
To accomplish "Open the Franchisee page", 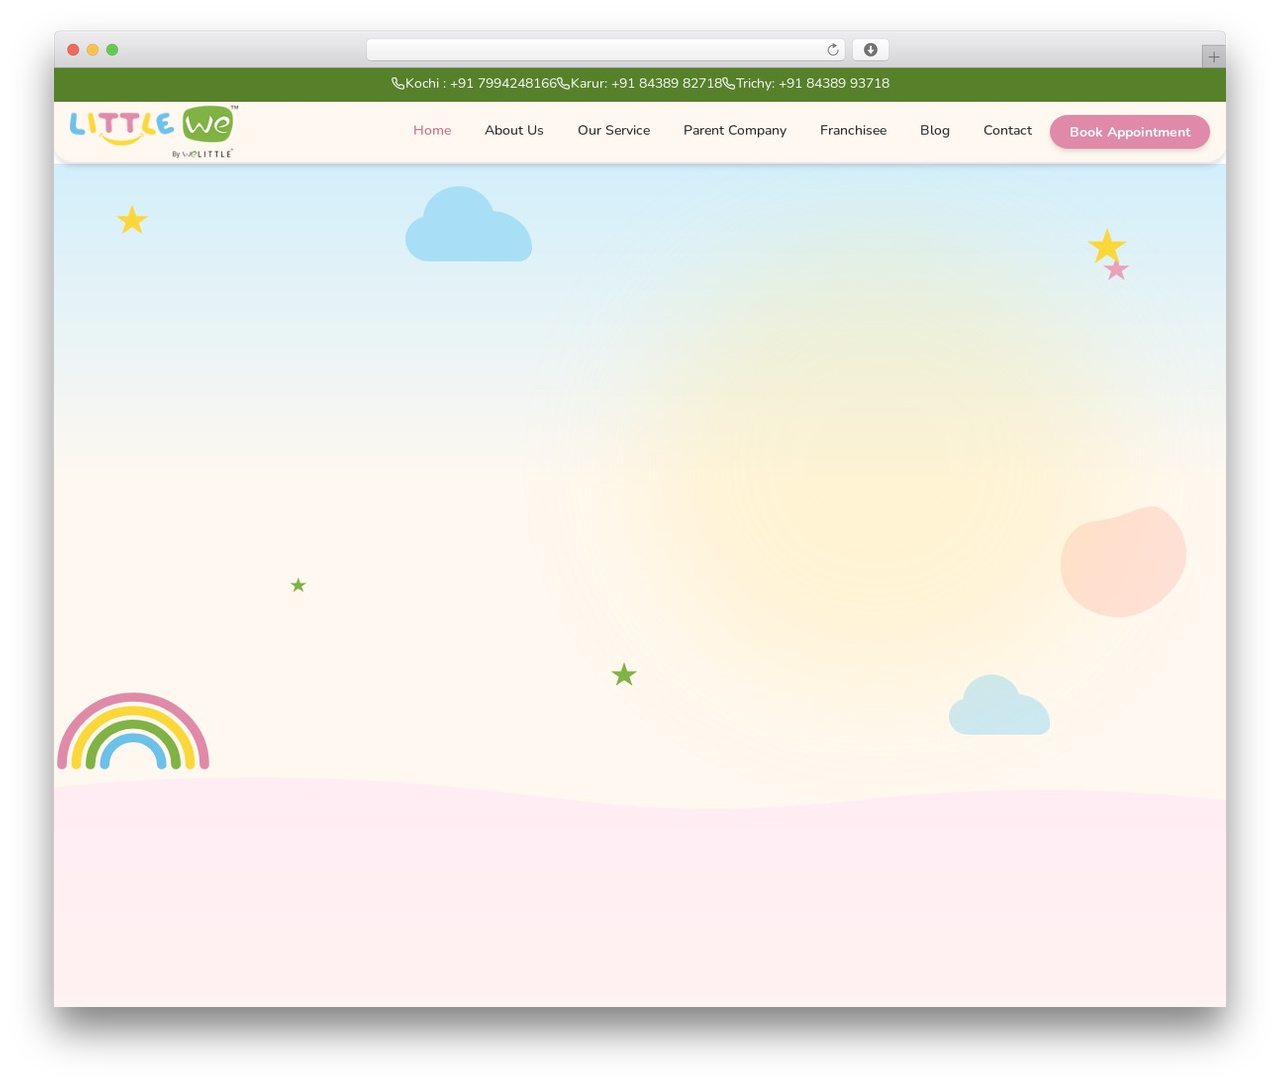I will (x=853, y=130).
